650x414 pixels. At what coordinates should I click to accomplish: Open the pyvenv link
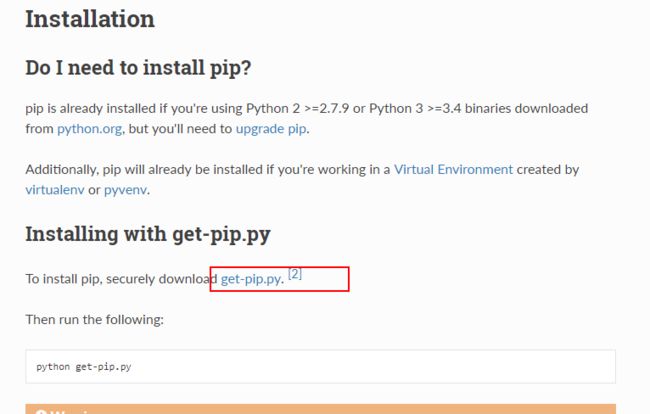[125, 190]
